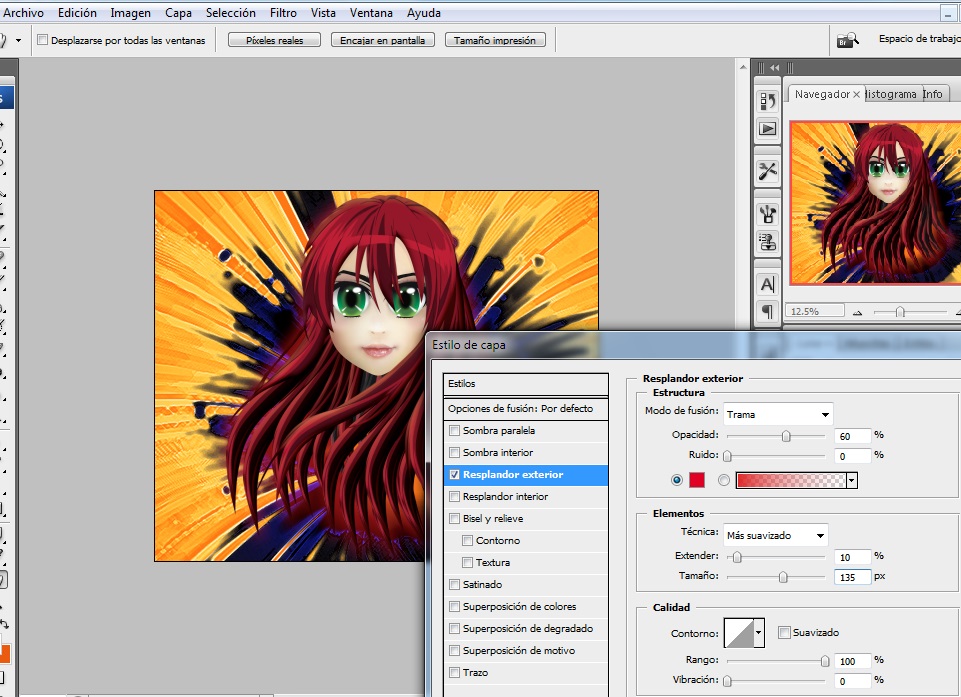Screen dimensions: 961x697
Task: Expand the Técnica dropdown showing Más suavizado
Action: 775,535
